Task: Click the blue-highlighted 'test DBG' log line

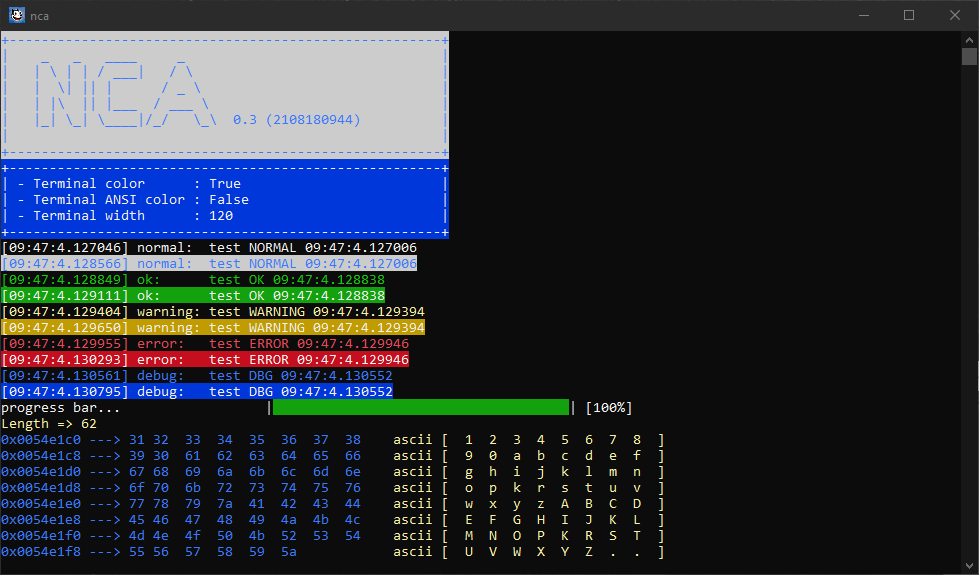Action: [197, 392]
